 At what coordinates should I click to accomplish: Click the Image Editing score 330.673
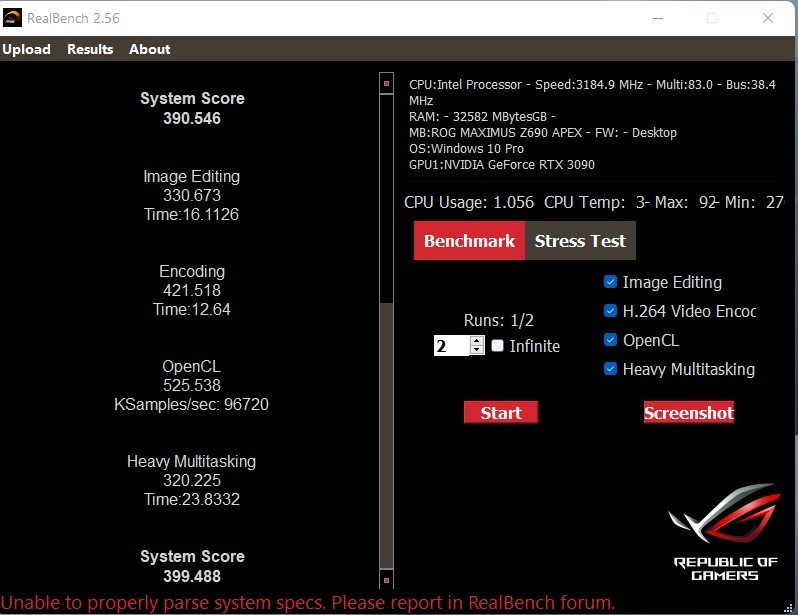click(x=192, y=195)
